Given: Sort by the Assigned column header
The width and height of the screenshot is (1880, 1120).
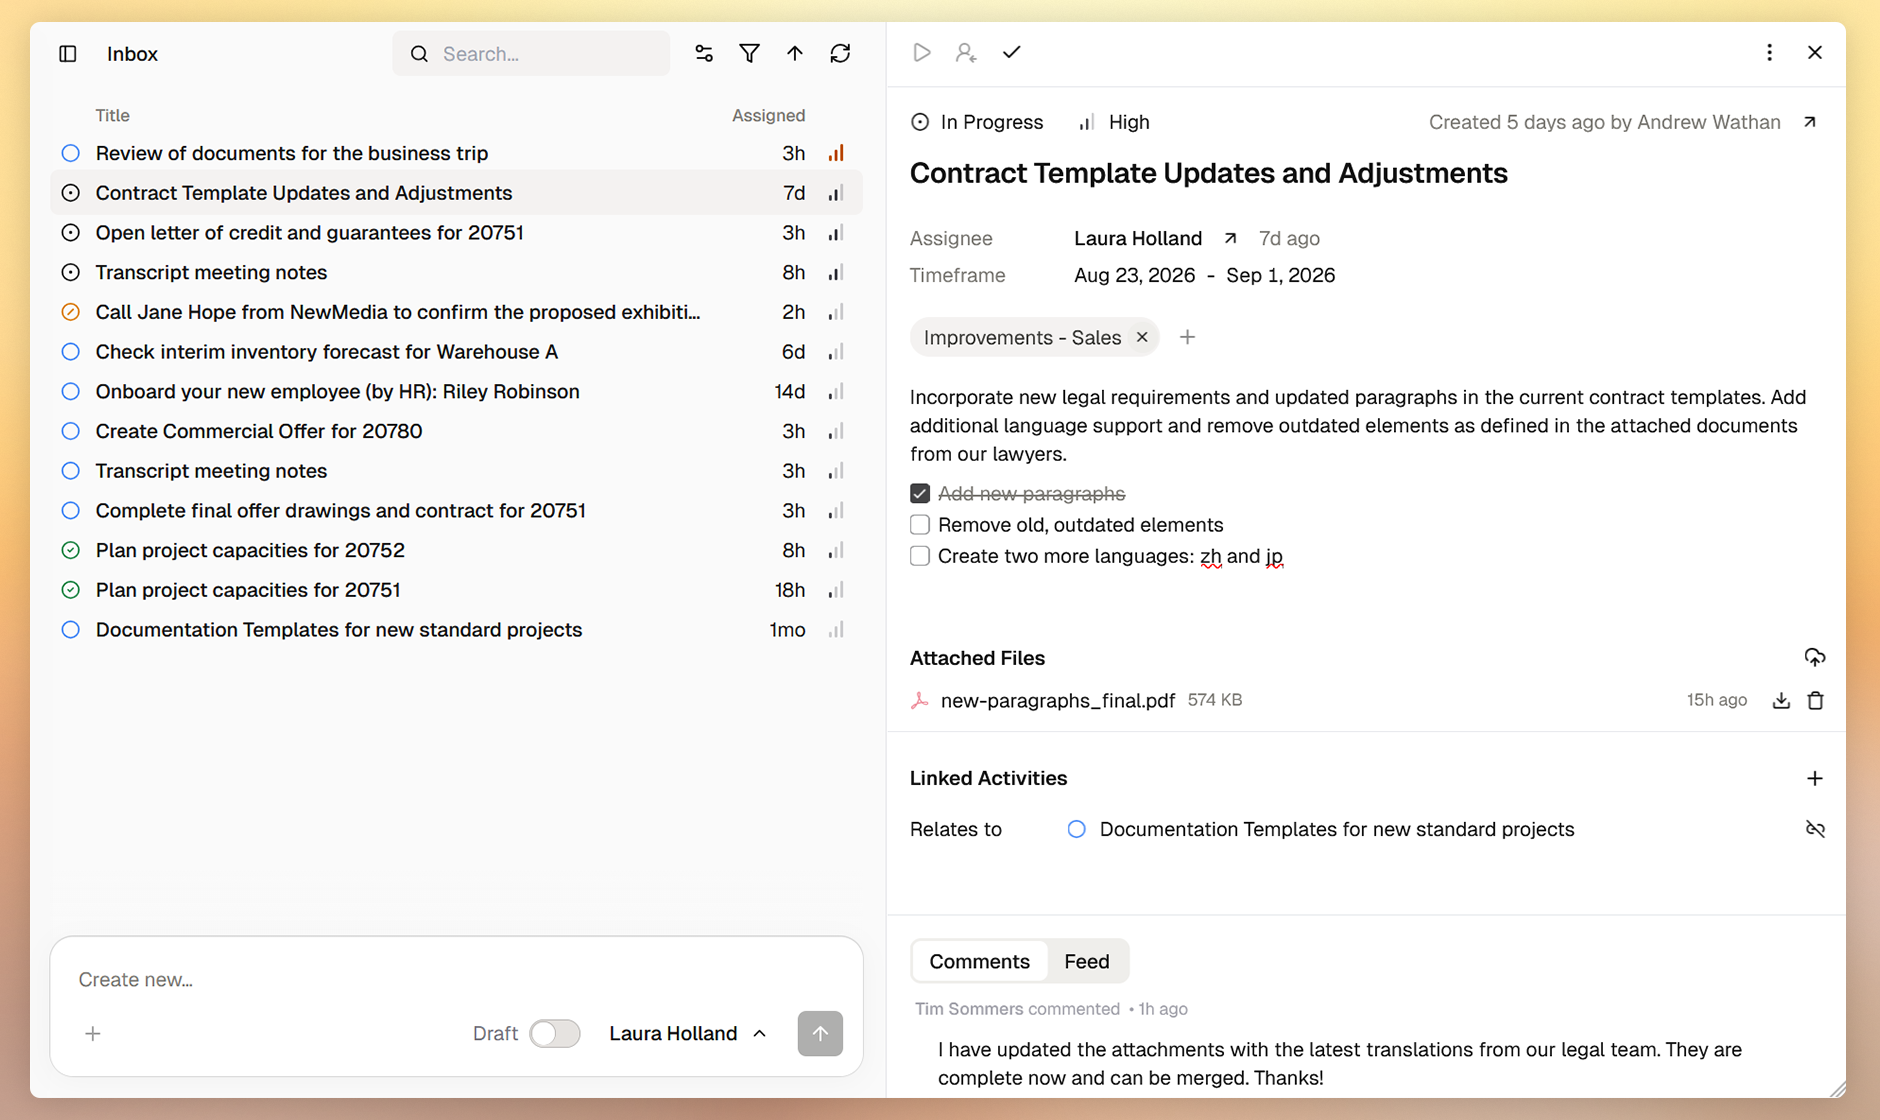Looking at the screenshot, I should tap(768, 115).
